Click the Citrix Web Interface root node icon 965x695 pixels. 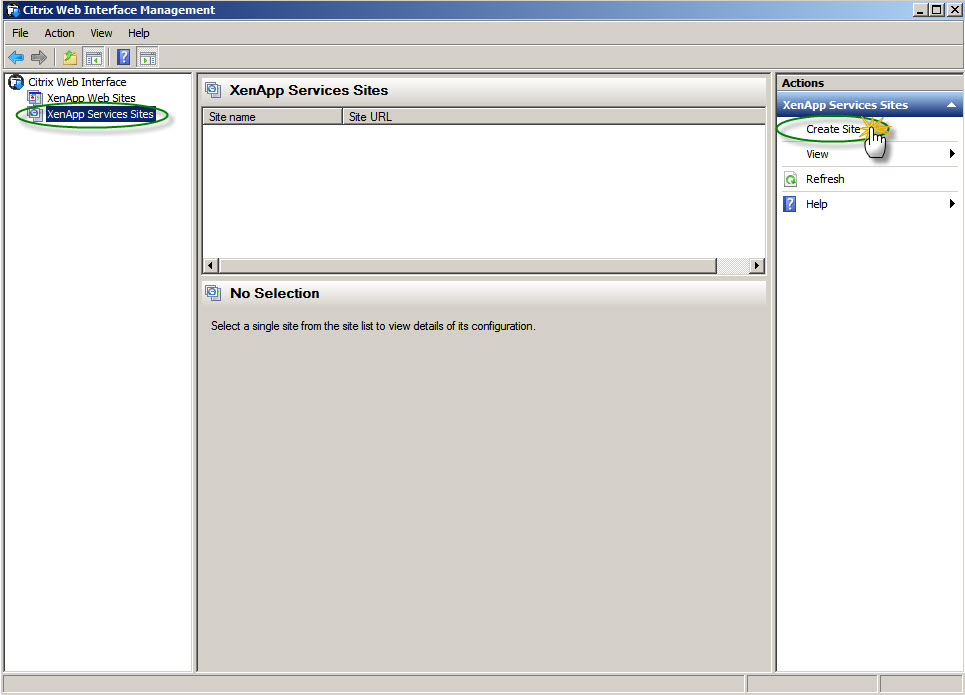[x=16, y=82]
